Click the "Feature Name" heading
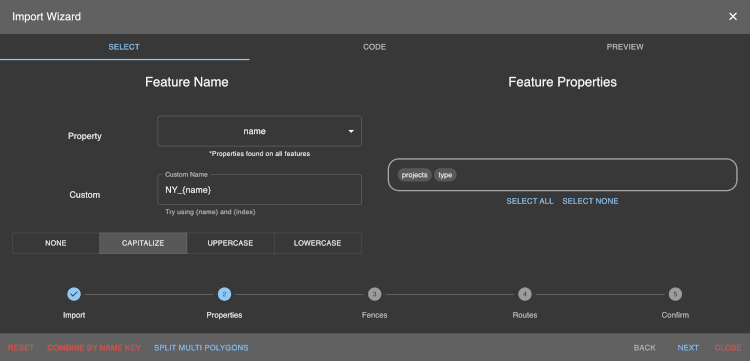Image resolution: width=750 pixels, height=361 pixels. click(187, 82)
